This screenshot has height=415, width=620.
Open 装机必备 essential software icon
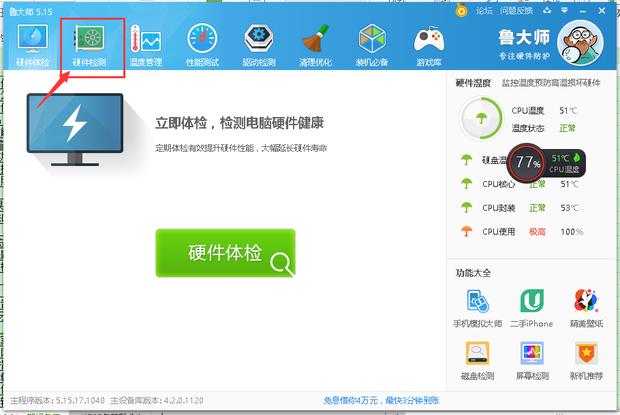pyautogui.click(x=373, y=44)
